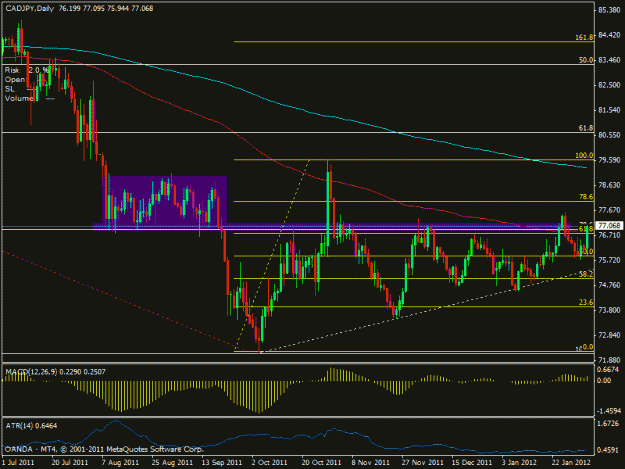Click the 79.590 price axis label
The width and height of the screenshot is (625, 469).
coord(609,160)
